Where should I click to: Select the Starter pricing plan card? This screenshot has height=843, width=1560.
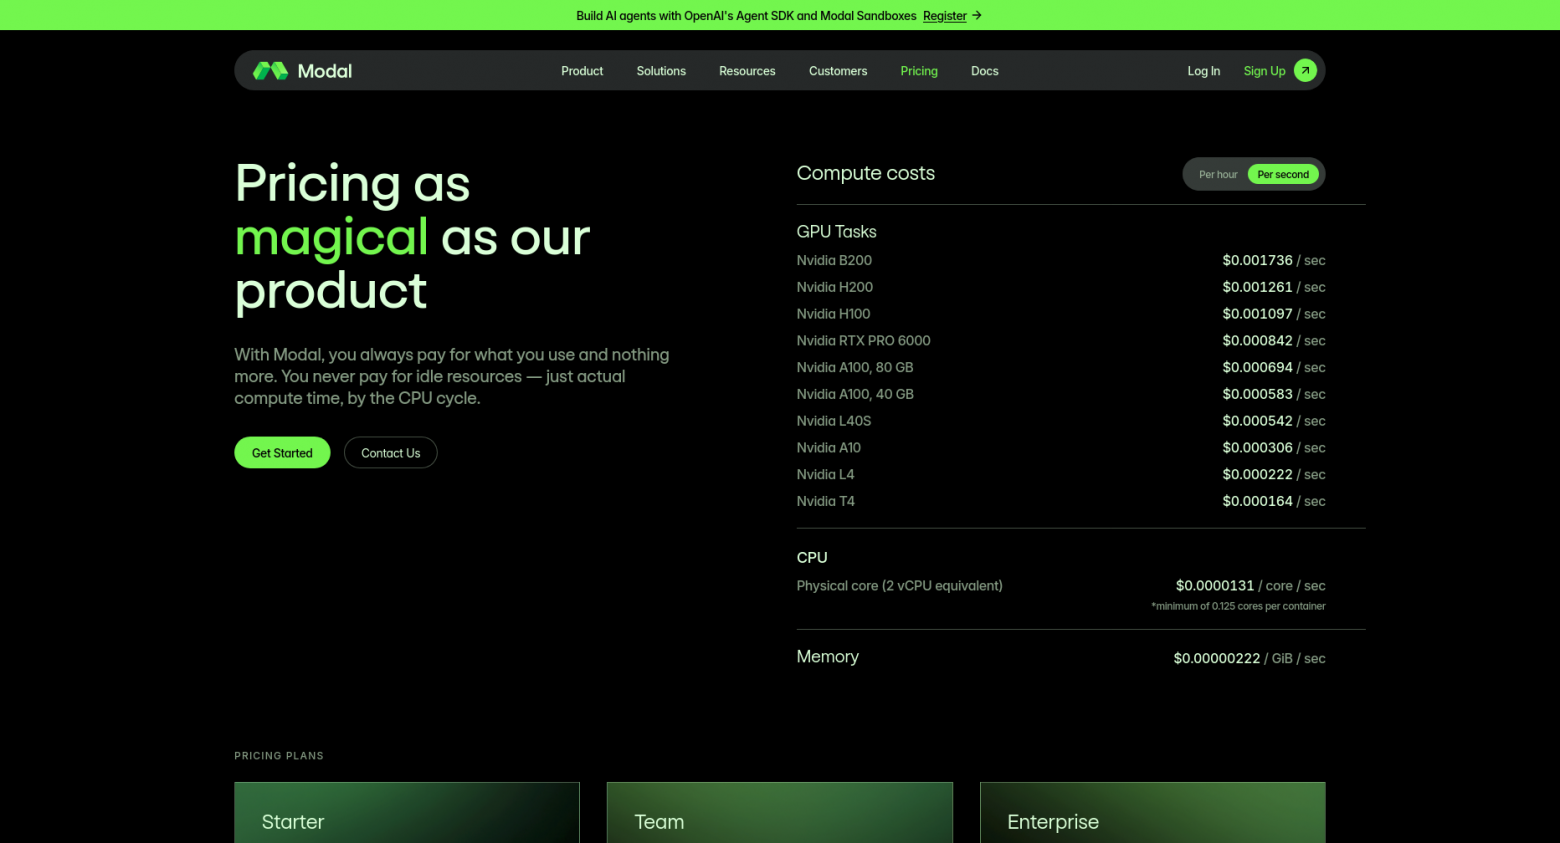(x=407, y=813)
